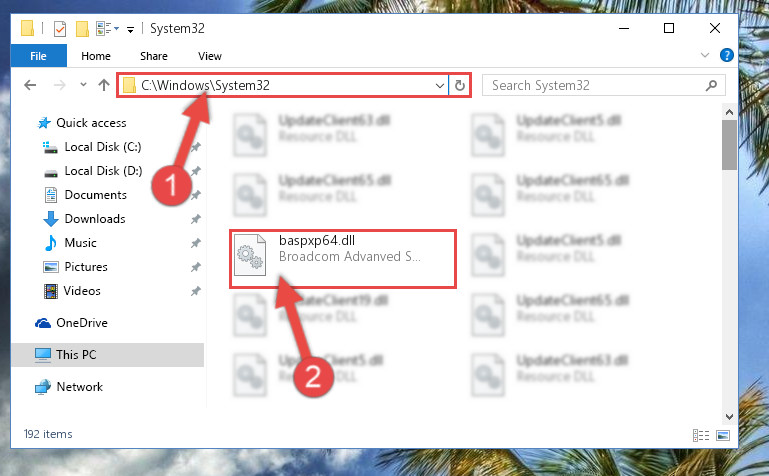Go up one folder with the up arrow
The image size is (769, 476).
point(103,85)
